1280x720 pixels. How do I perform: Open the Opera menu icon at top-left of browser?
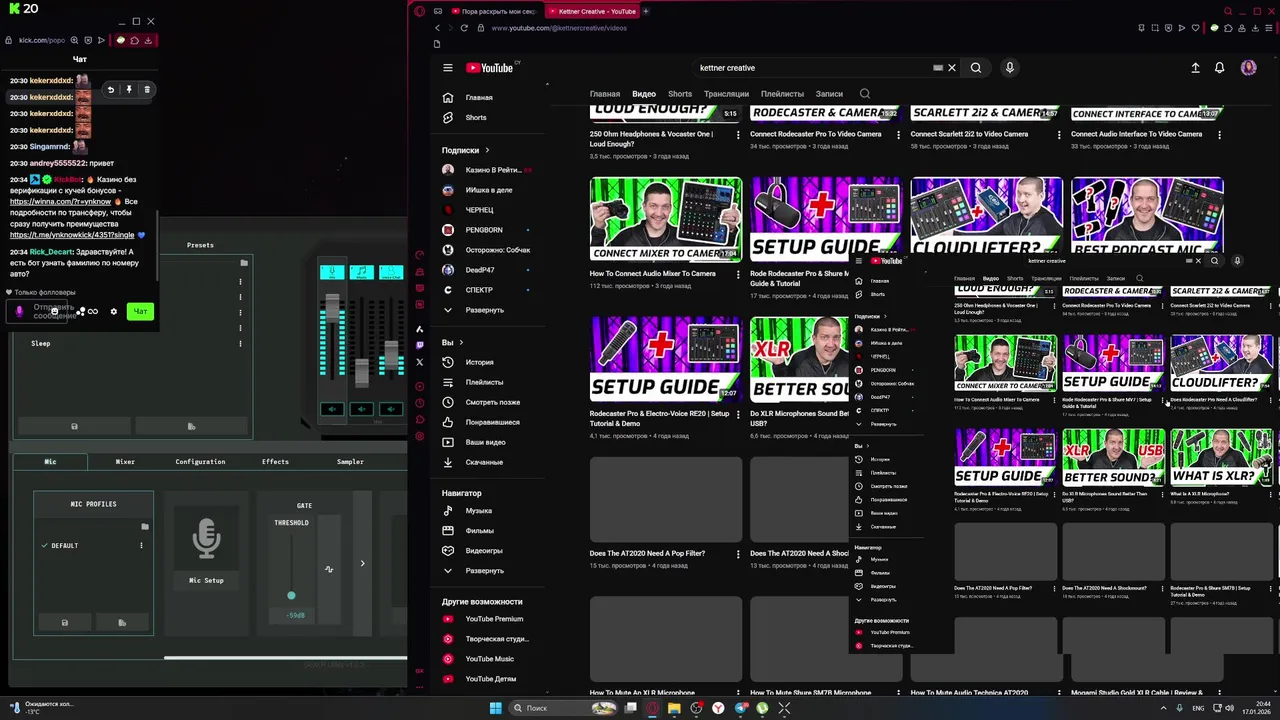pyautogui.click(x=420, y=11)
